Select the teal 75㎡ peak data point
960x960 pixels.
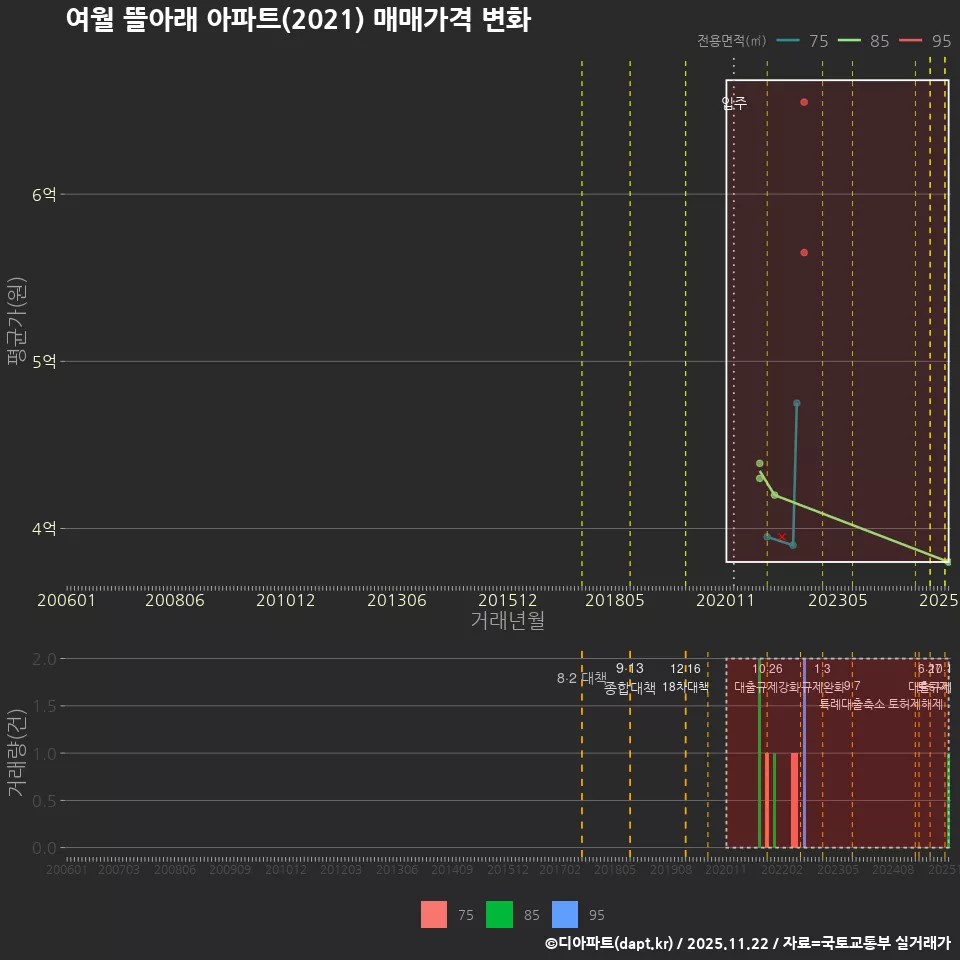797,402
